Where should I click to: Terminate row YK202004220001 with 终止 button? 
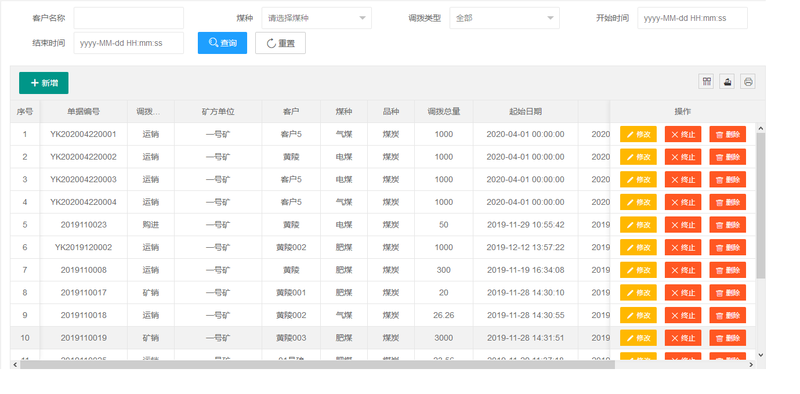coord(683,134)
